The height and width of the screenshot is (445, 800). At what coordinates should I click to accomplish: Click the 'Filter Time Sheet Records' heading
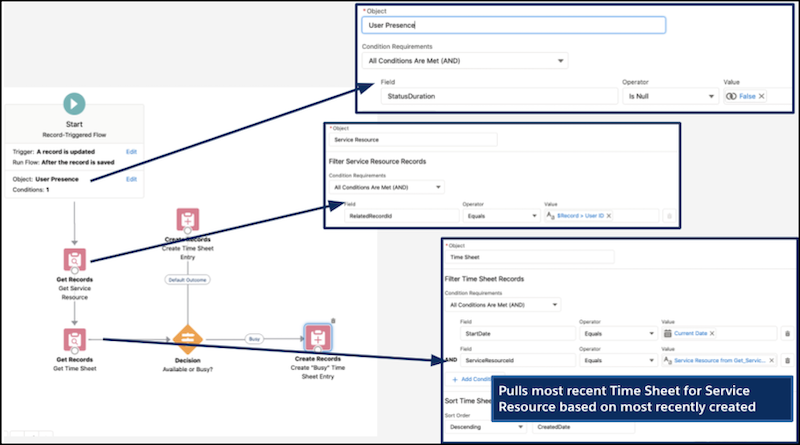click(x=484, y=279)
